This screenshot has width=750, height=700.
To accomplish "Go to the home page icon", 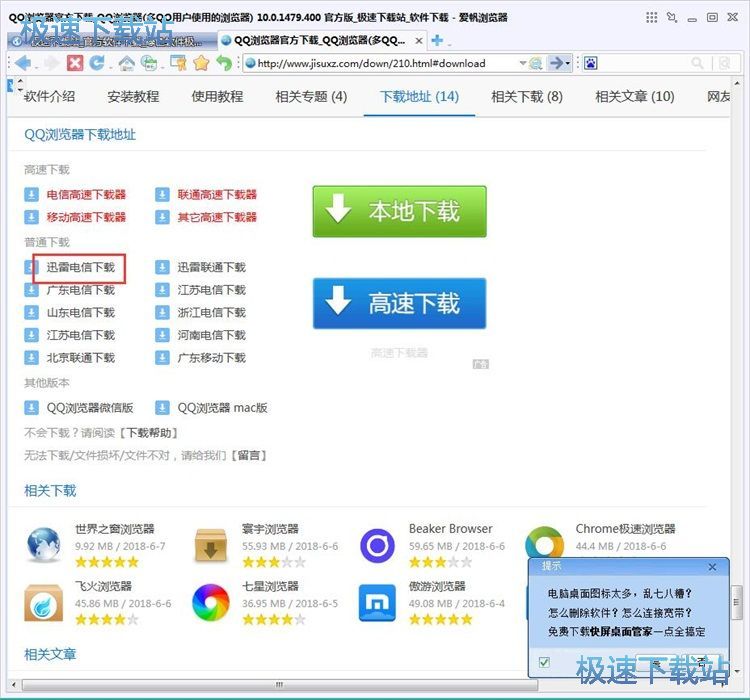I will click(x=127, y=63).
